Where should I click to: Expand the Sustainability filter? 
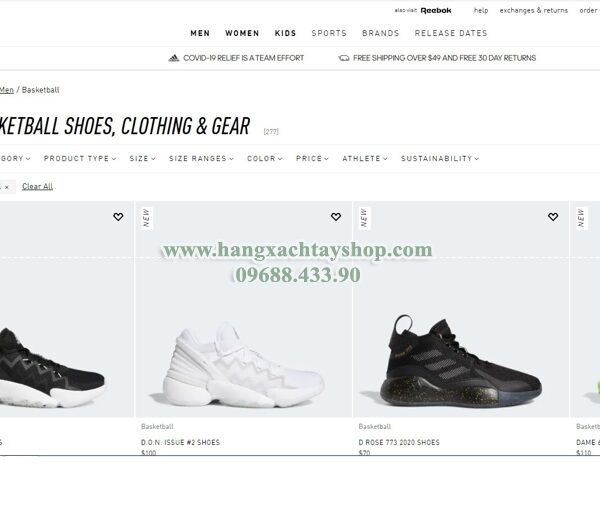440,158
